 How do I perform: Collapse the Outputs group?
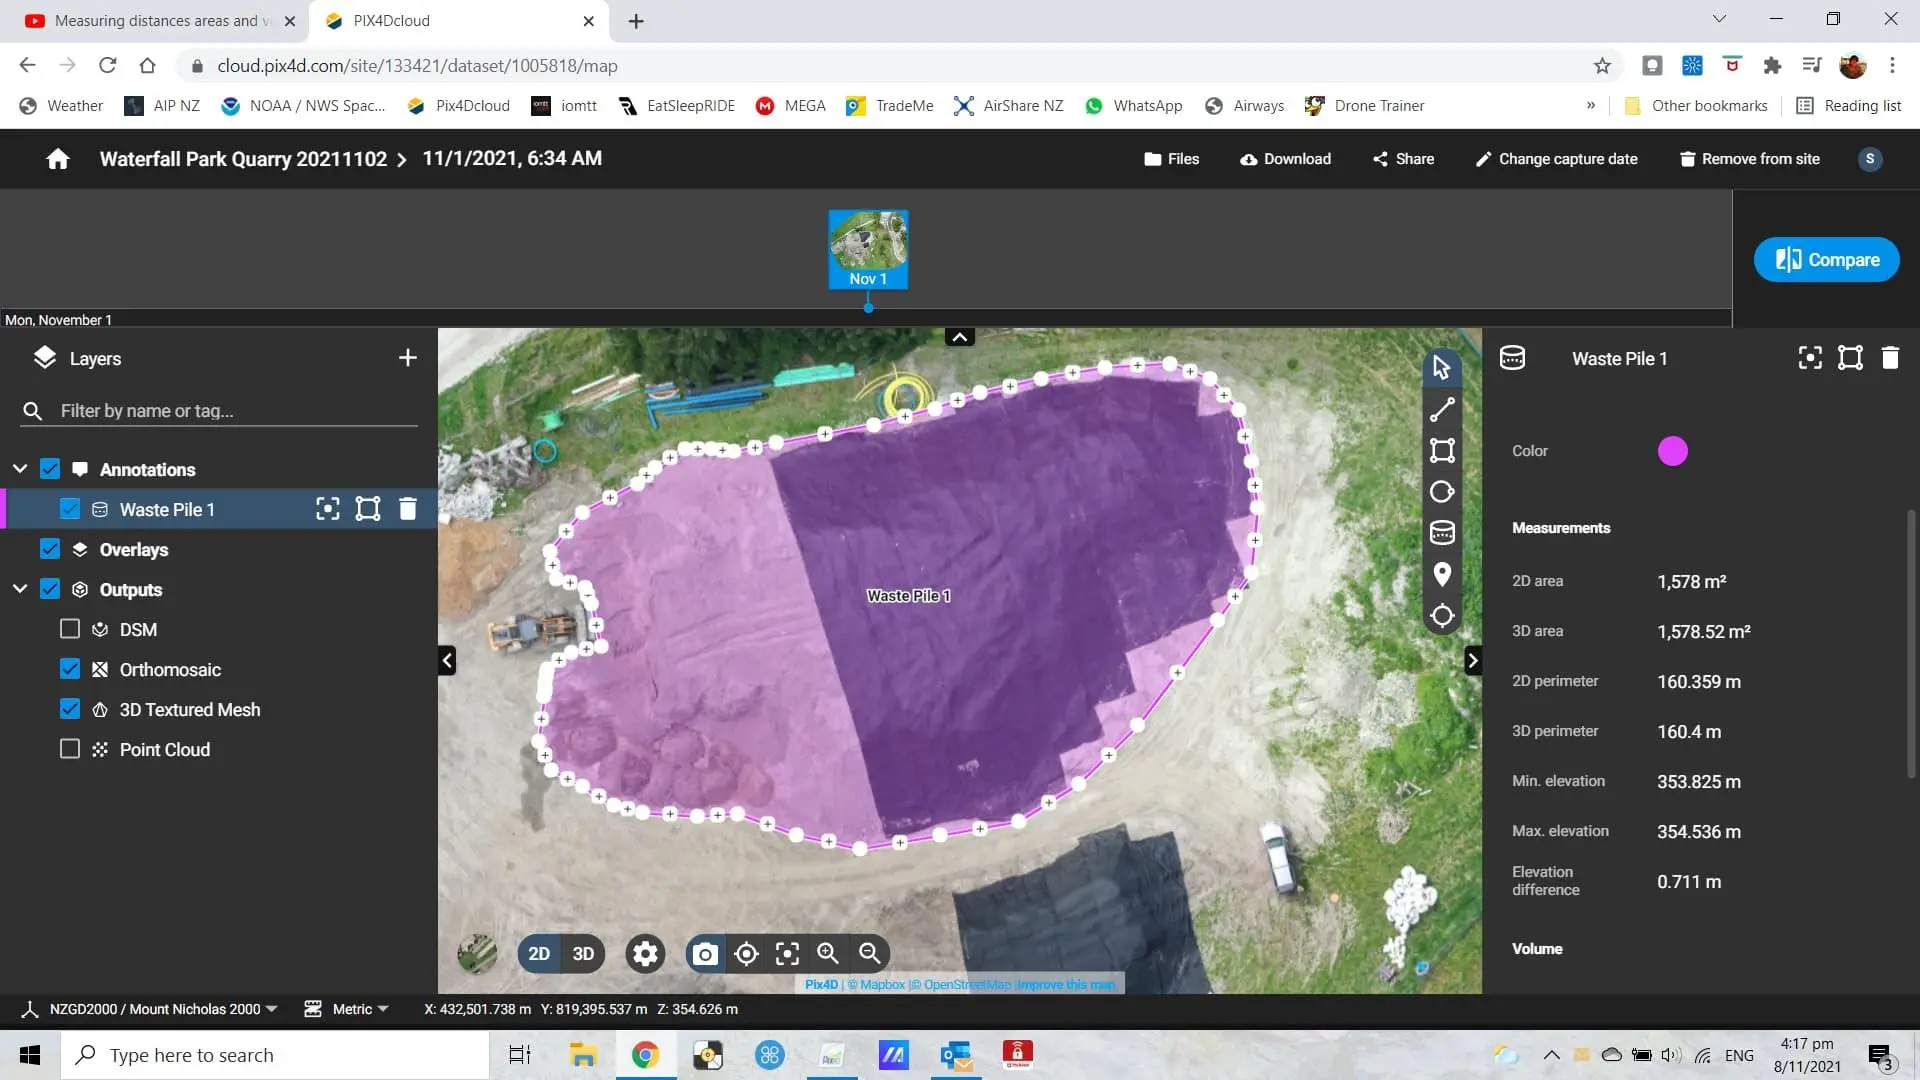point(20,589)
